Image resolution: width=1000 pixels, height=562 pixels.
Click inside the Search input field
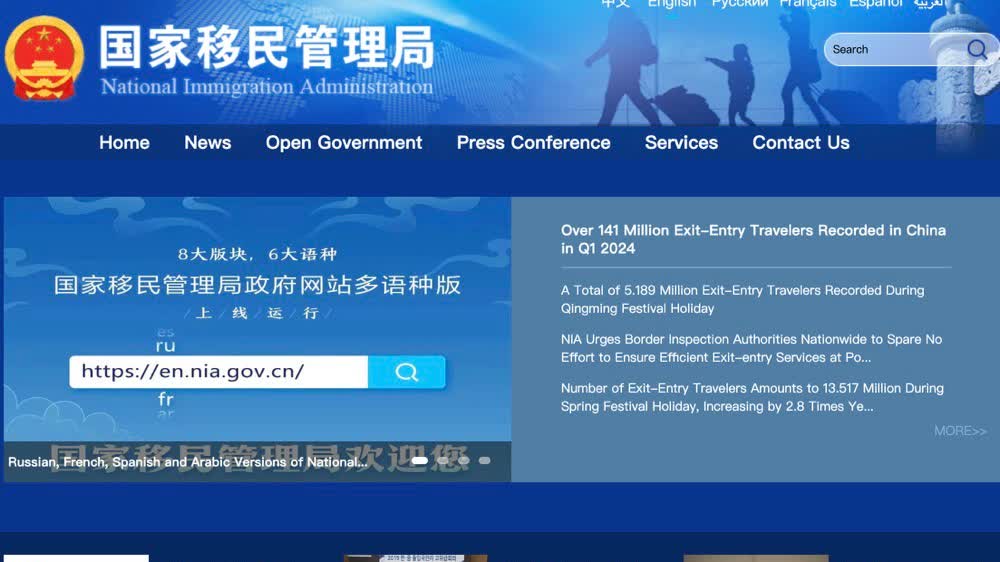[x=894, y=49]
